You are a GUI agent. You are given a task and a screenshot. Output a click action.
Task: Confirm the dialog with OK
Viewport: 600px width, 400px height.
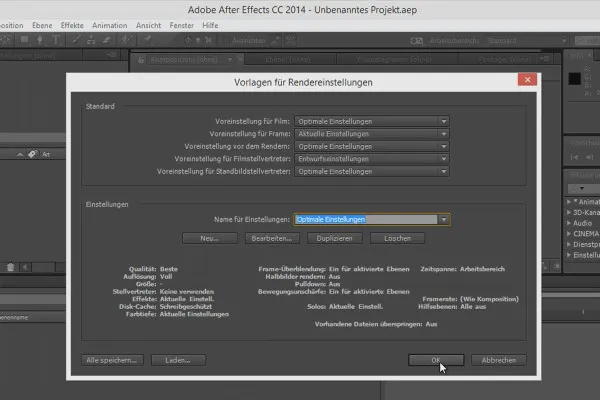point(436,360)
